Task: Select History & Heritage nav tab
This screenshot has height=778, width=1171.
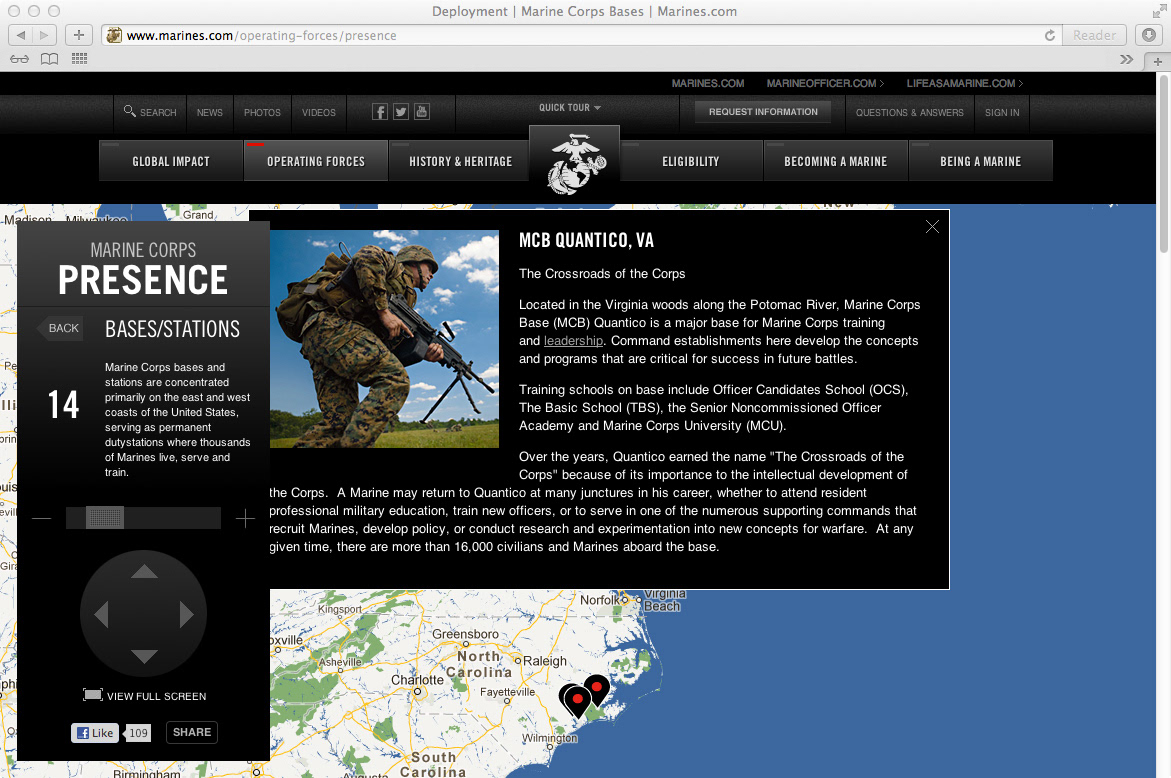Action: click(x=461, y=161)
